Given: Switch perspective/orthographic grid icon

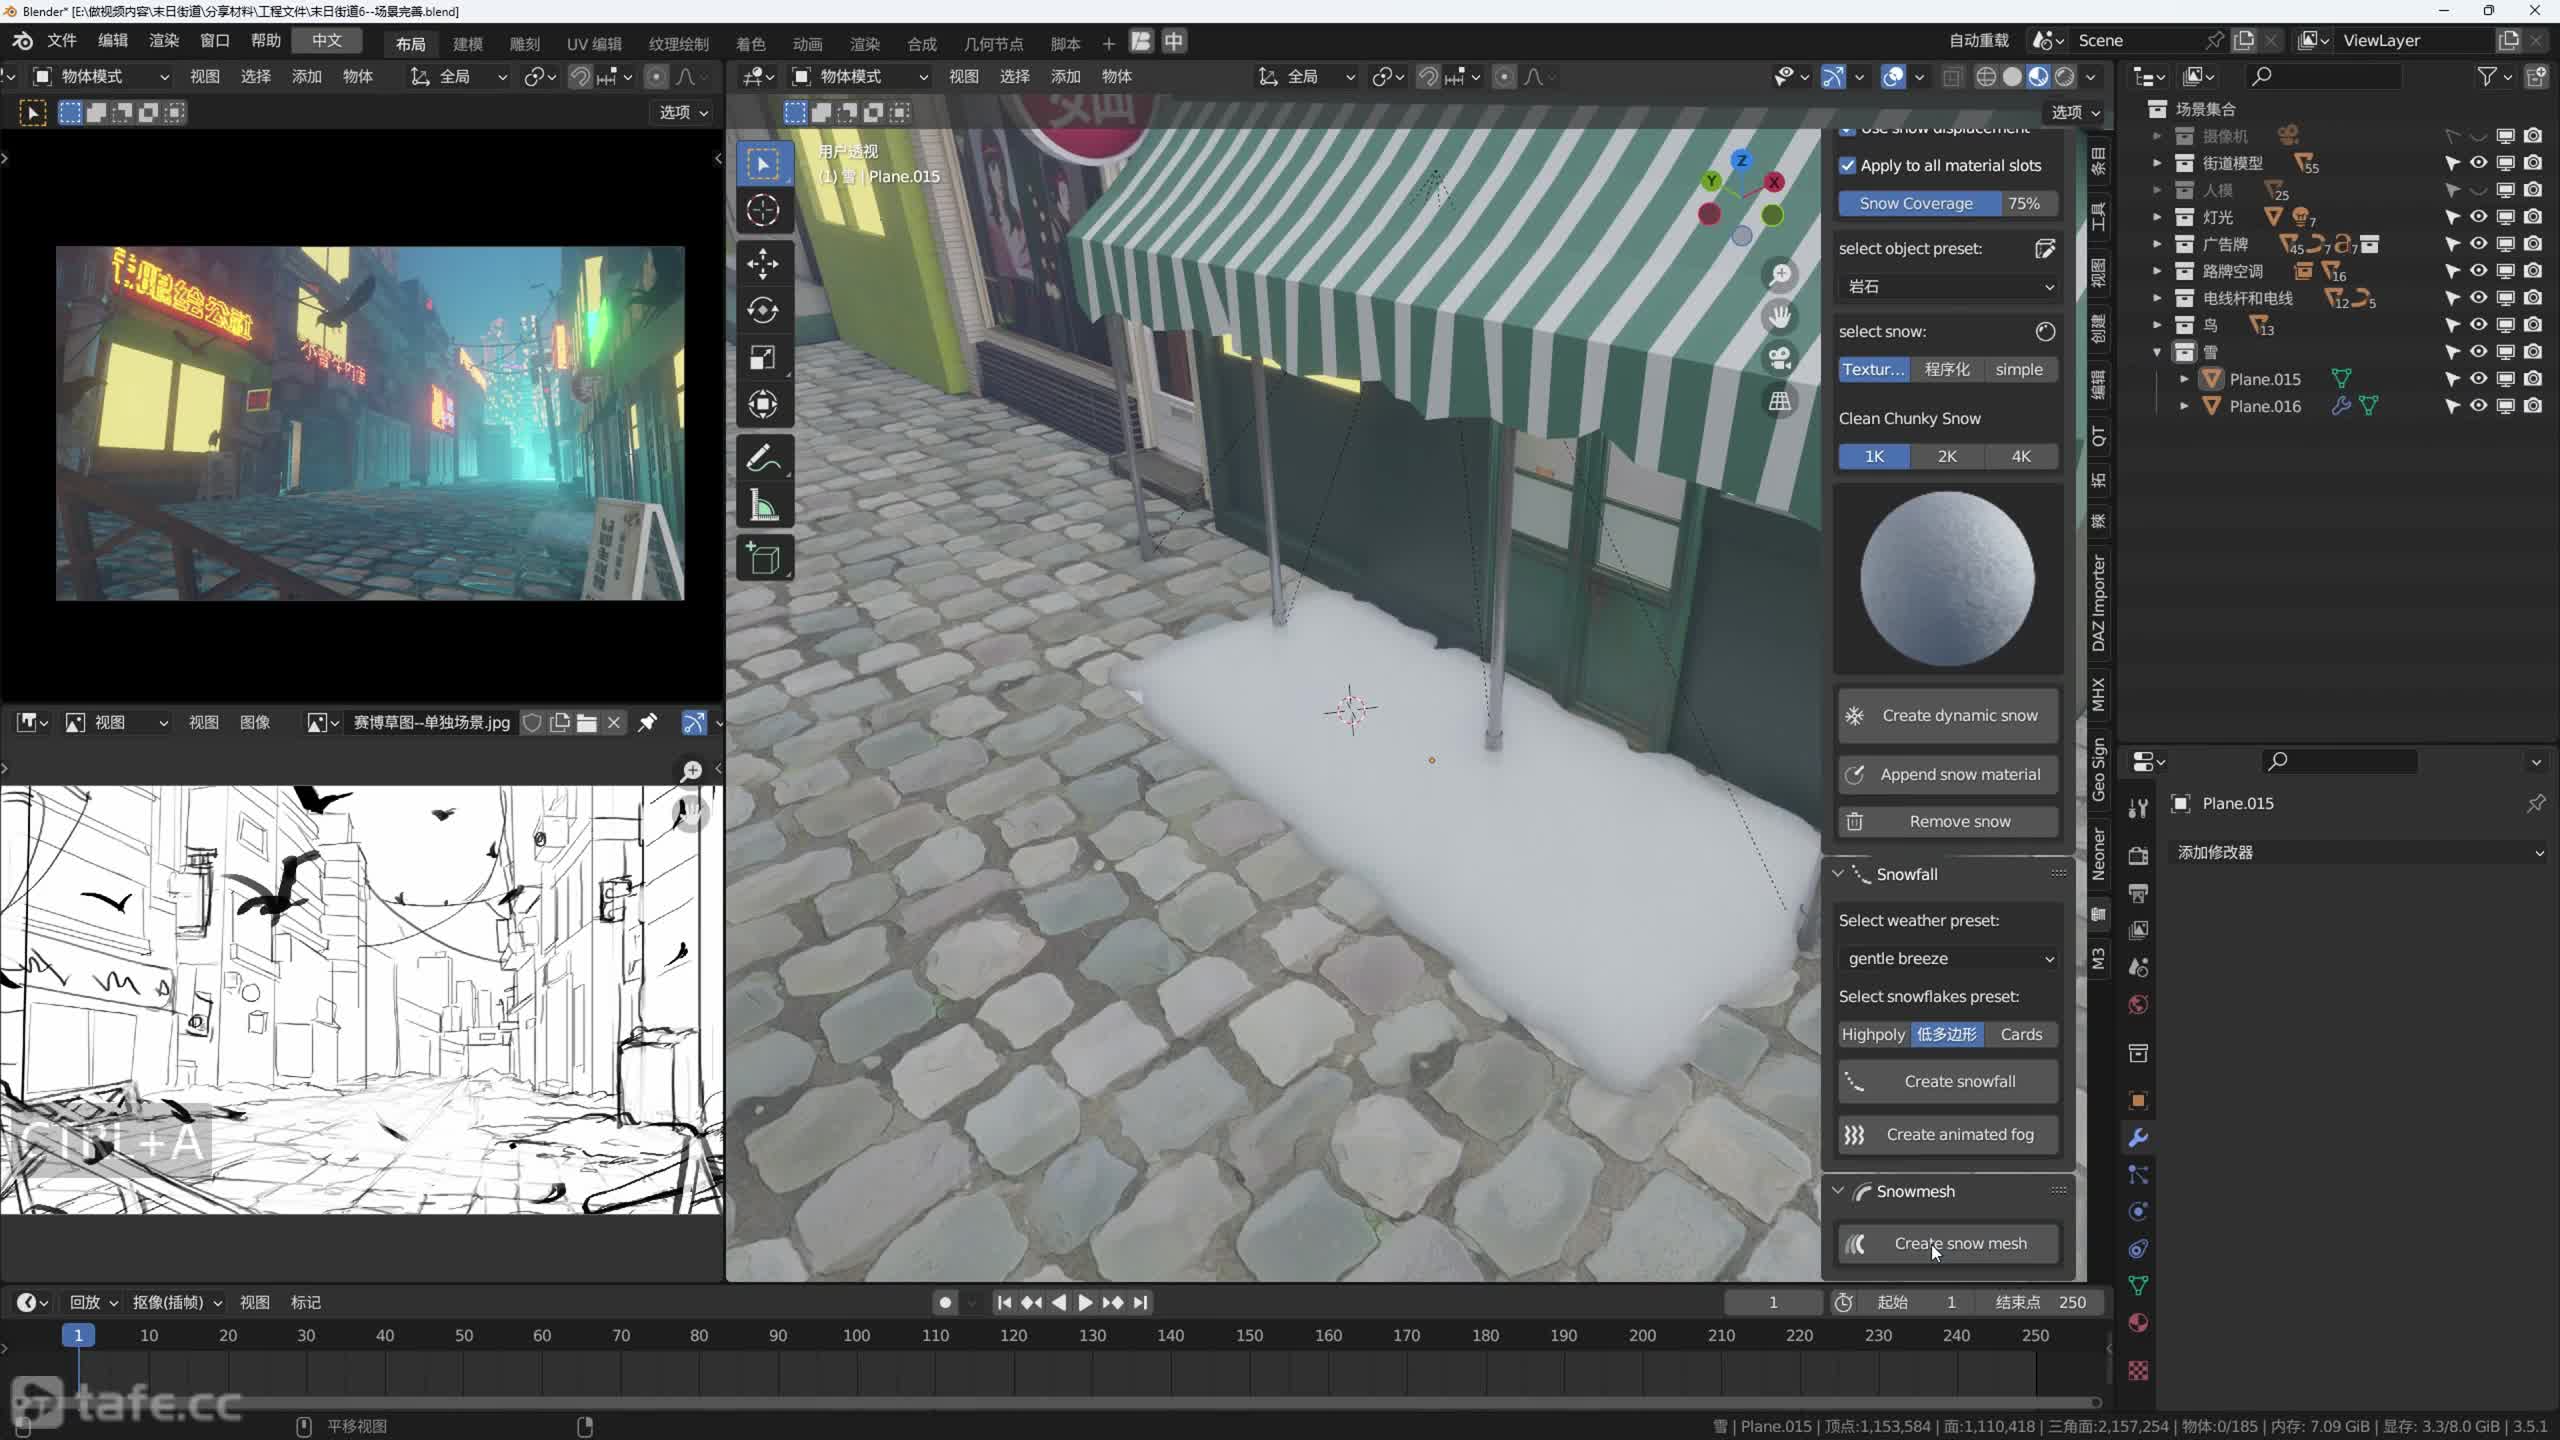Looking at the screenshot, I should [x=1780, y=401].
